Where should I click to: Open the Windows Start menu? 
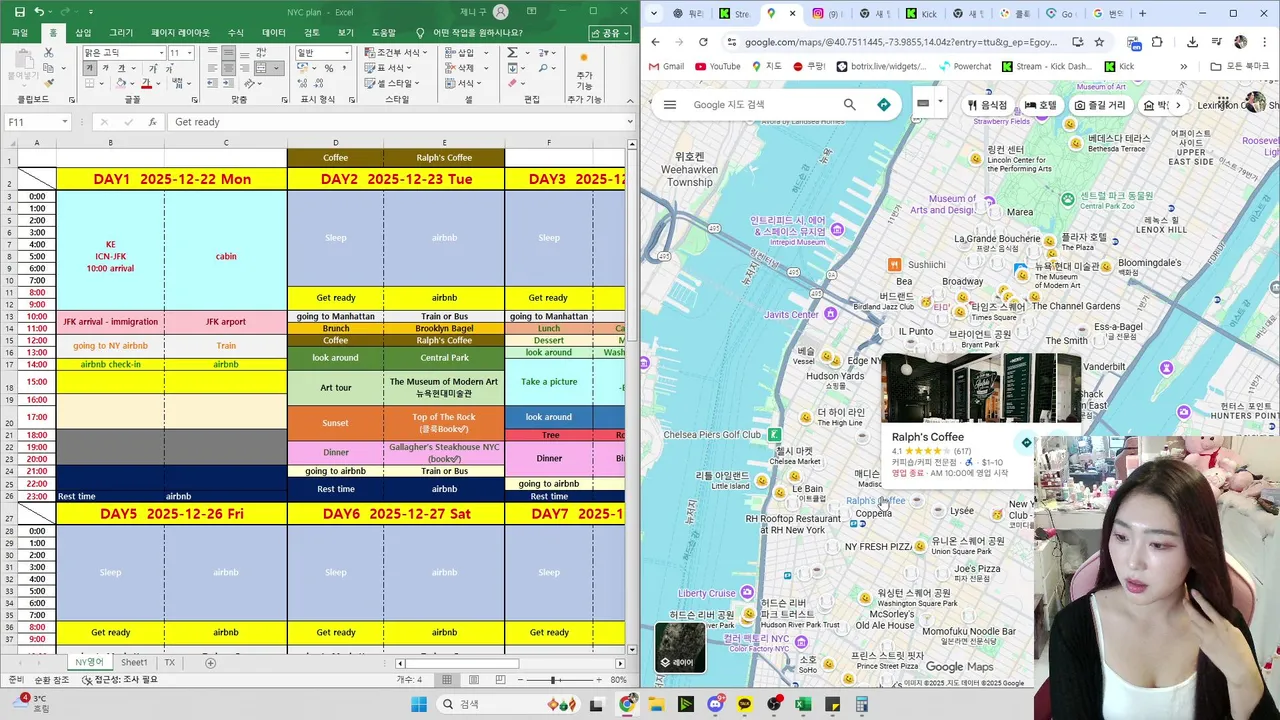pyautogui.click(x=418, y=704)
